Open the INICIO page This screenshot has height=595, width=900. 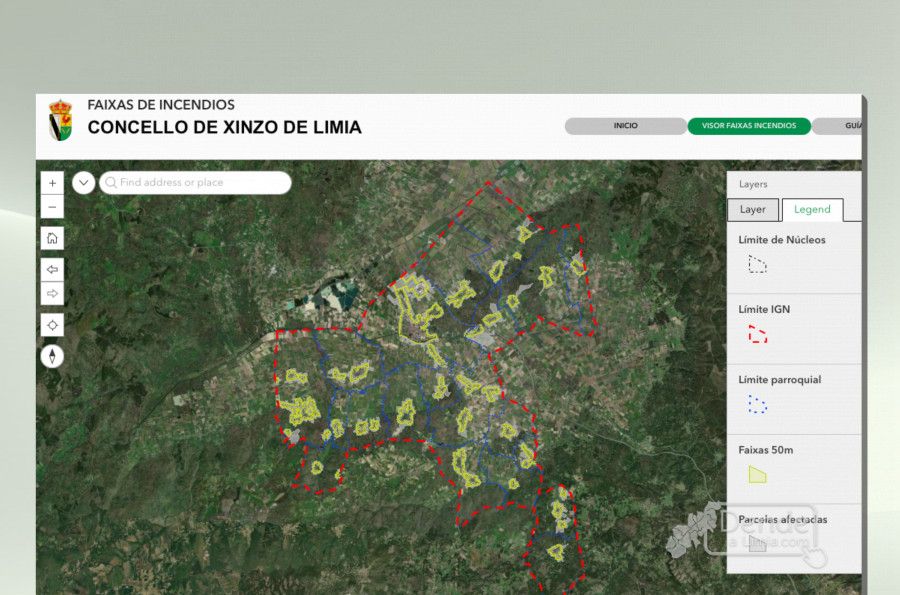coord(625,126)
